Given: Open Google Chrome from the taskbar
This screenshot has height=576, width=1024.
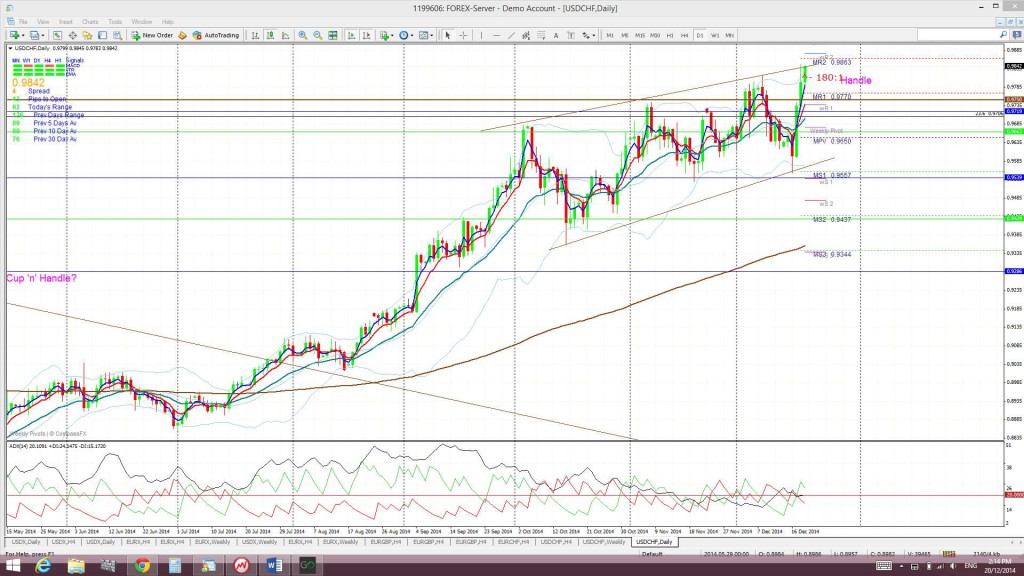Looking at the screenshot, I should [x=142, y=566].
